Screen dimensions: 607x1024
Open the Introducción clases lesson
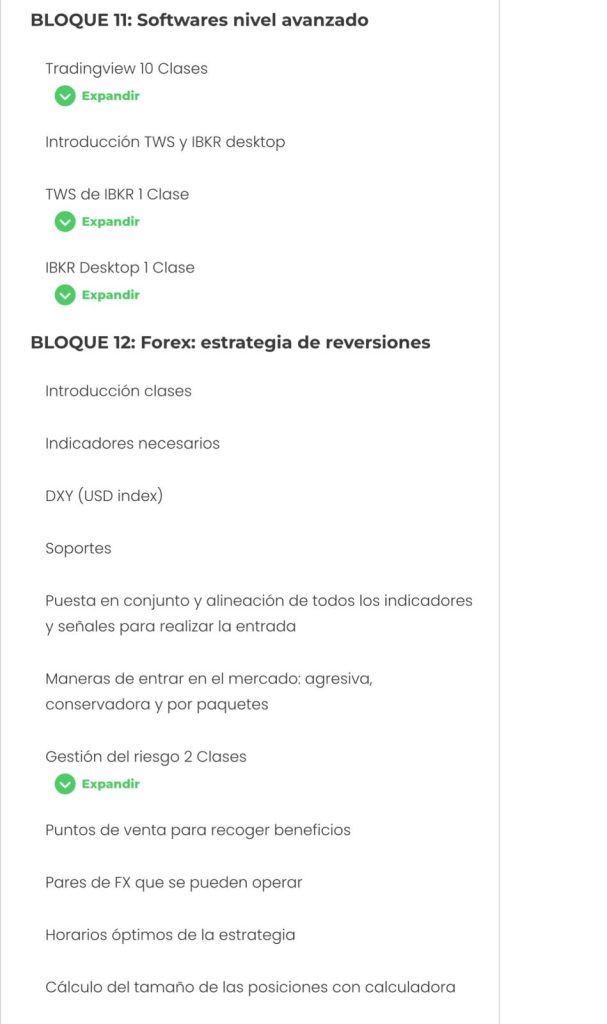click(x=118, y=391)
